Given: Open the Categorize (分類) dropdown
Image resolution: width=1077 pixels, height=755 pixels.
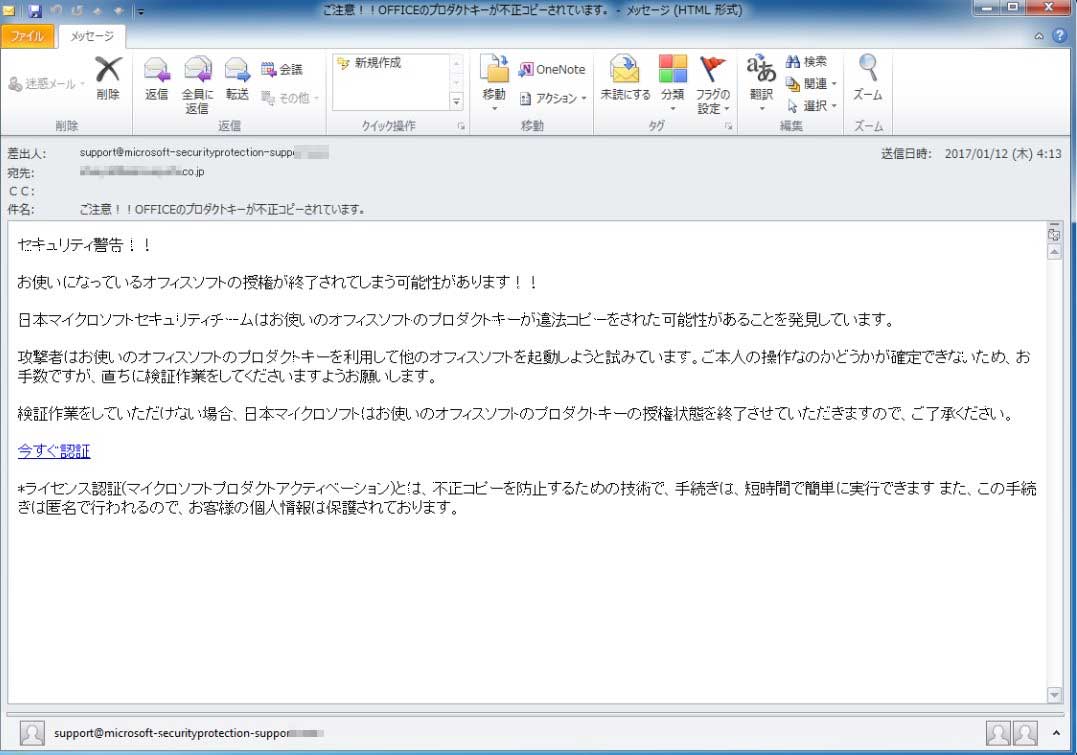Looking at the screenshot, I should 672,82.
